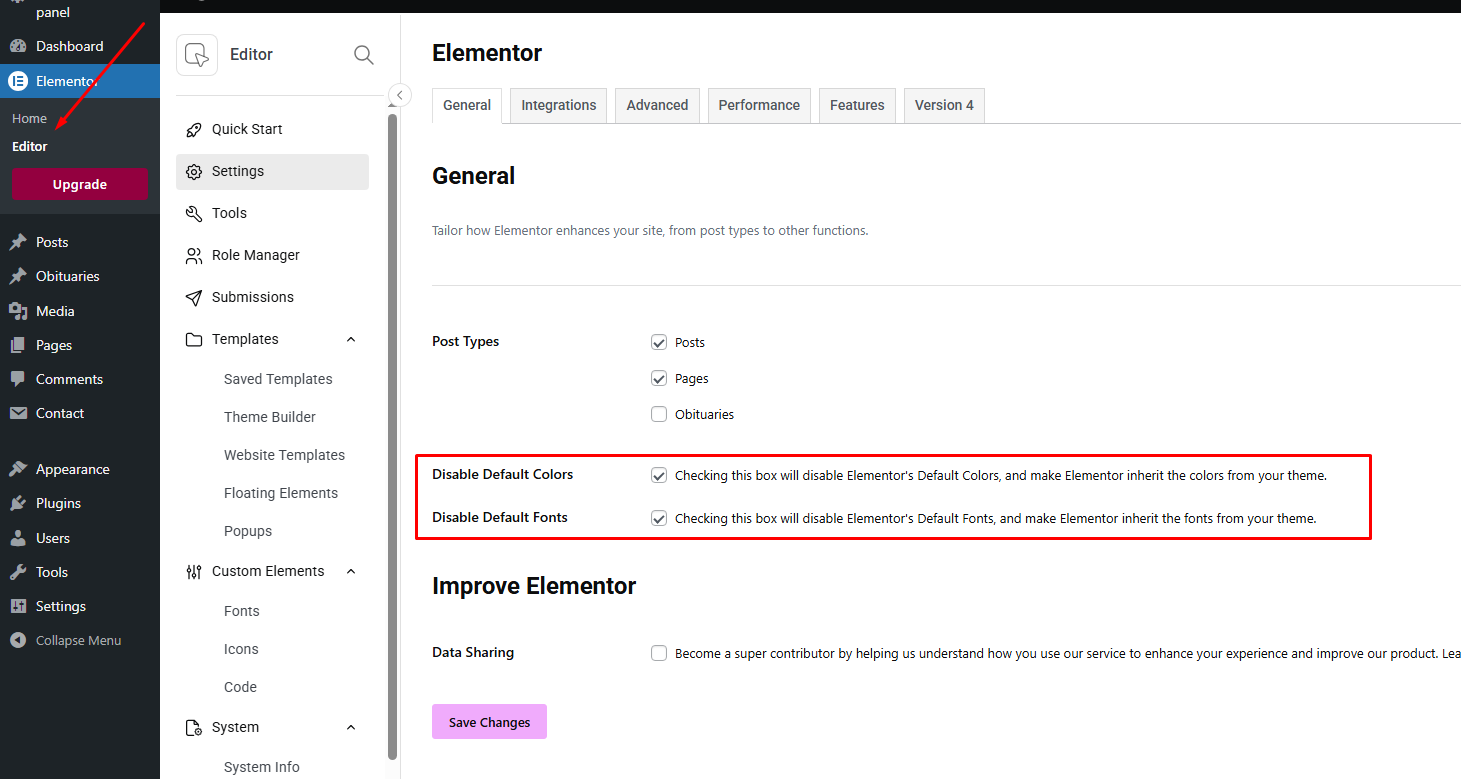Collapse the System section chevron

tap(351, 727)
